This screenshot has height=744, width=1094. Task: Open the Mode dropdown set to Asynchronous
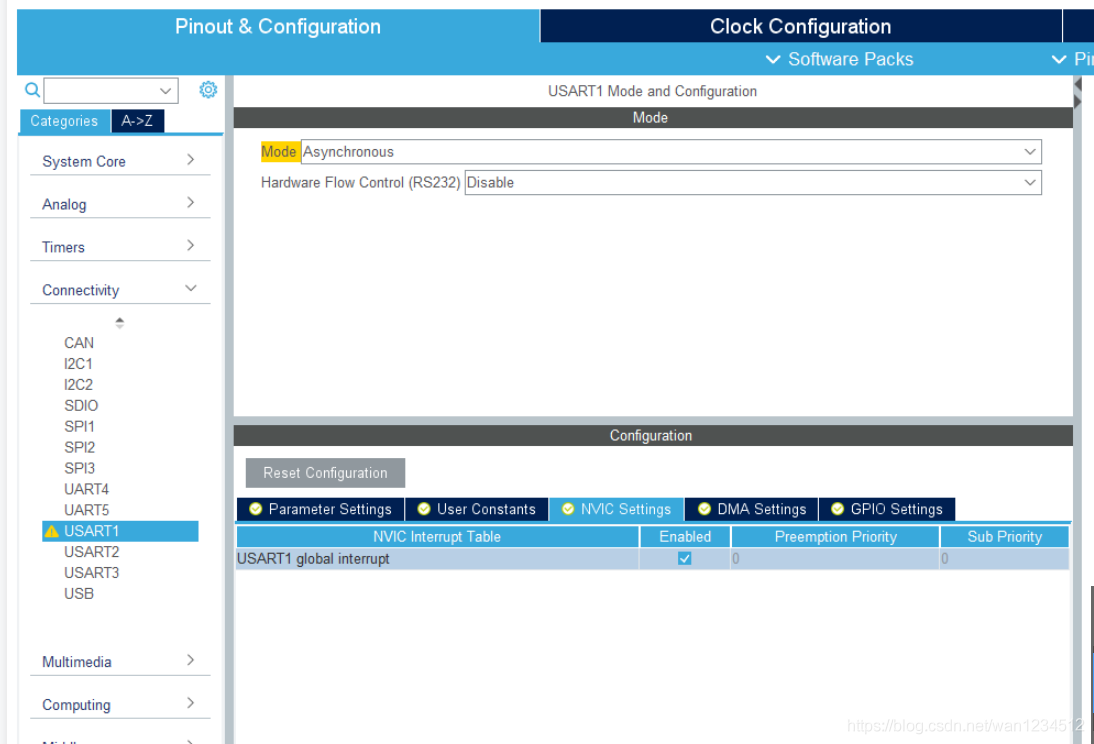pyautogui.click(x=670, y=152)
